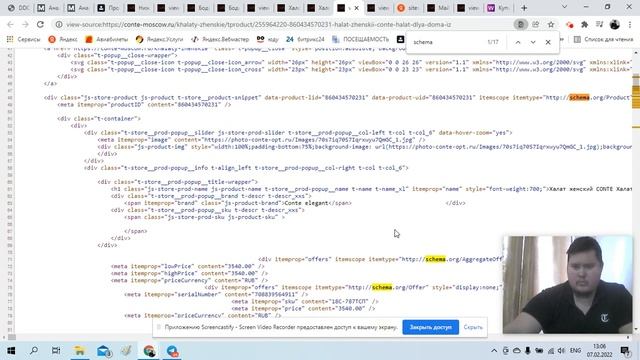Image resolution: width=640 pixels, height=360 pixels.
Task: Open the Mail app on taskbar
Action: 104,351
